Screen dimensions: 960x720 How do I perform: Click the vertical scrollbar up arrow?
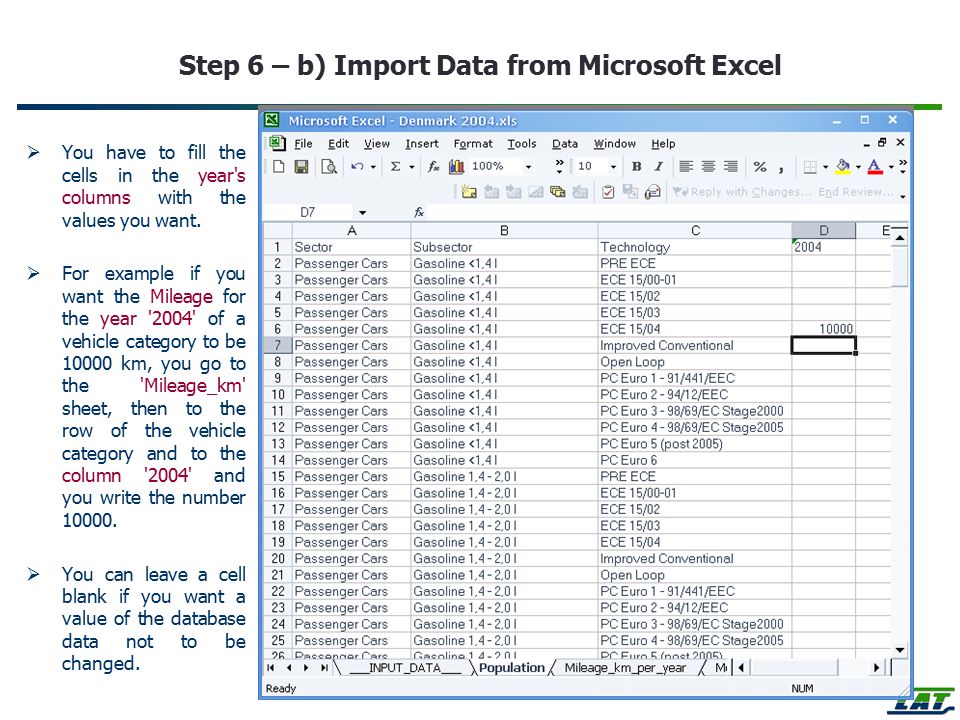click(899, 236)
